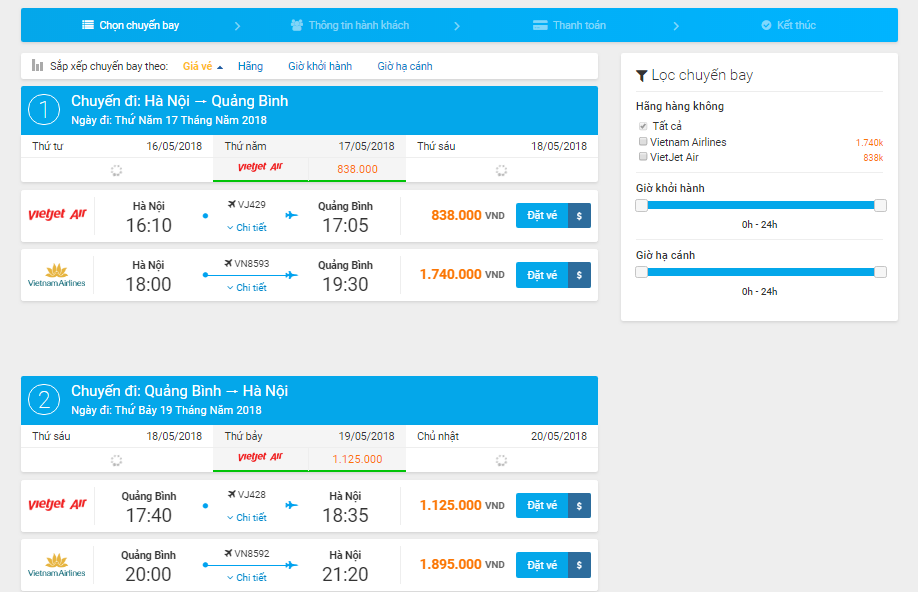Go to Thanh toán step
Viewport: 918px width, 592px height.
coord(569,25)
